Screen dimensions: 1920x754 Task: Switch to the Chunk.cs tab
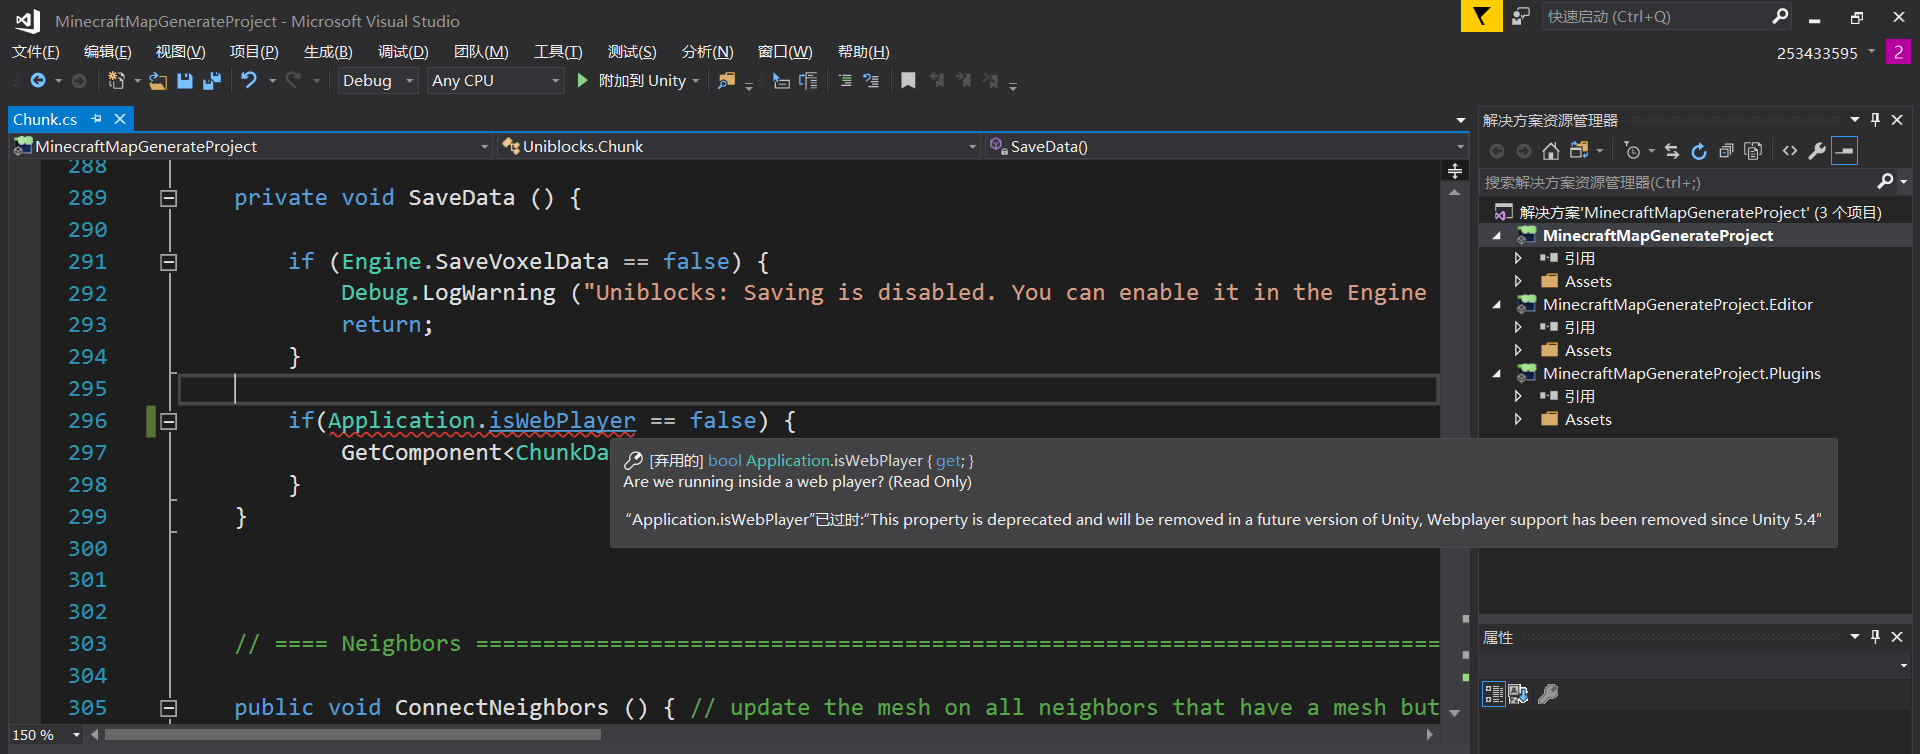click(x=45, y=119)
